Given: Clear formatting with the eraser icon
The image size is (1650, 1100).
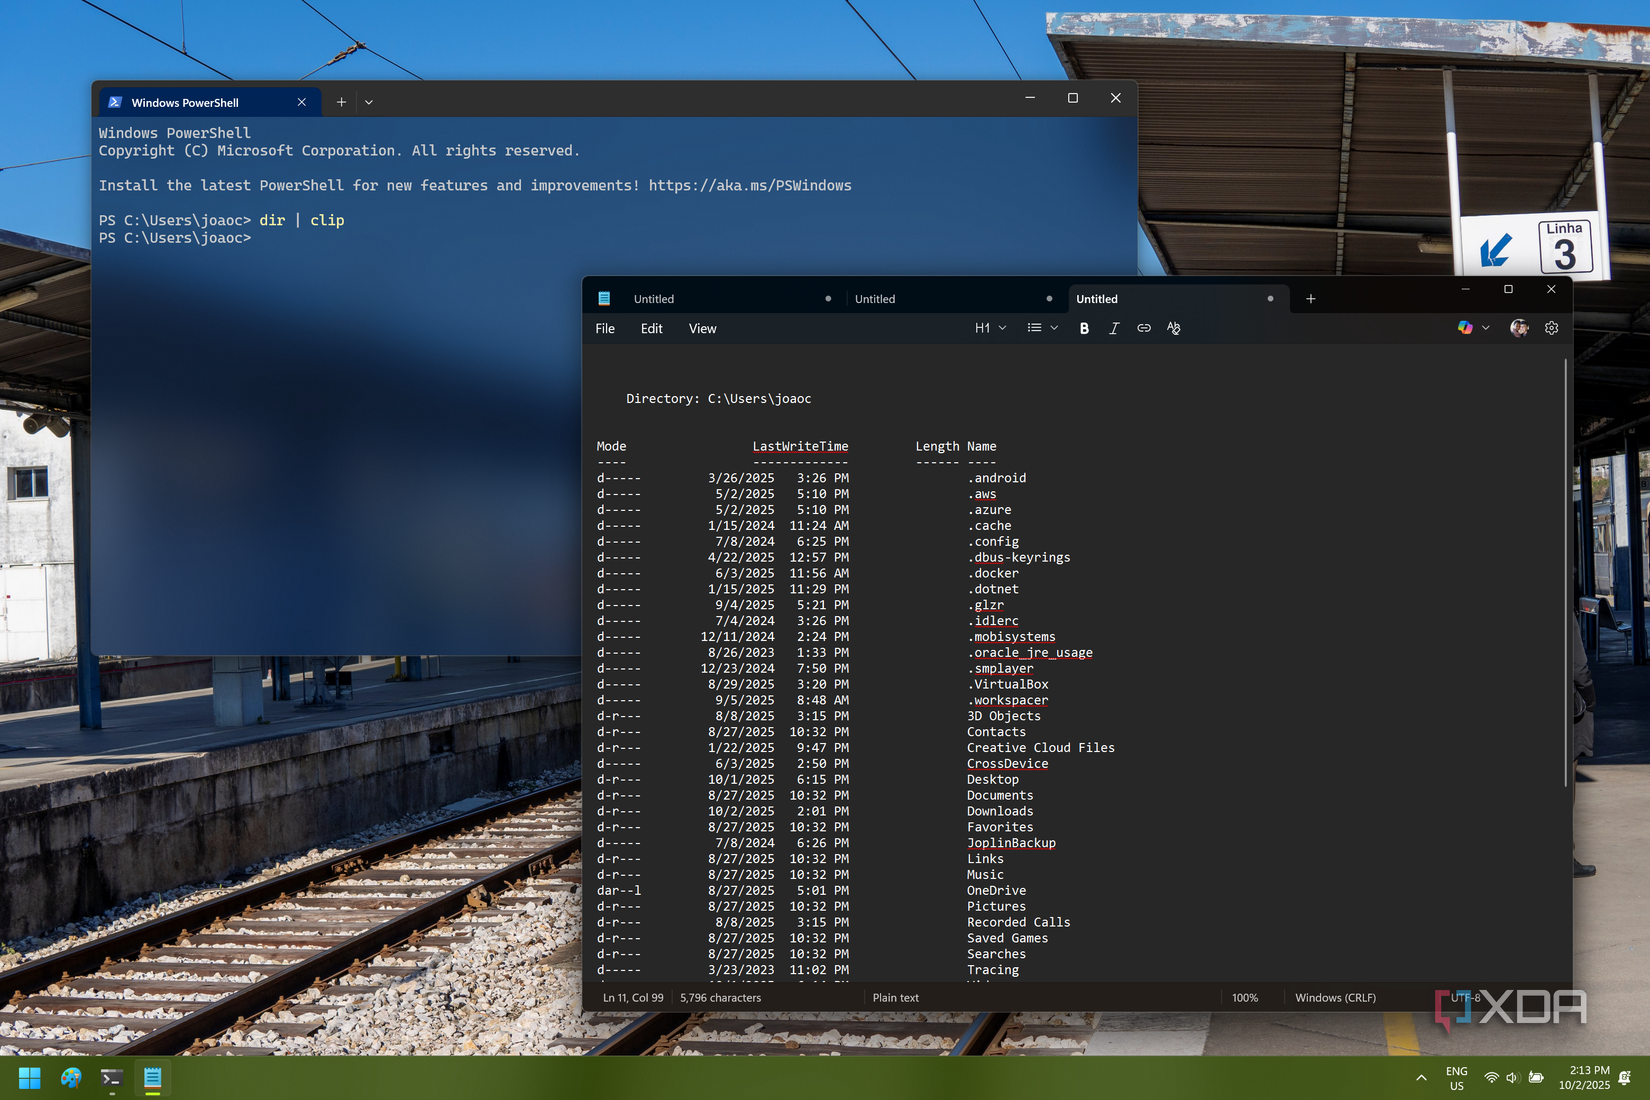Looking at the screenshot, I should tap(1173, 328).
